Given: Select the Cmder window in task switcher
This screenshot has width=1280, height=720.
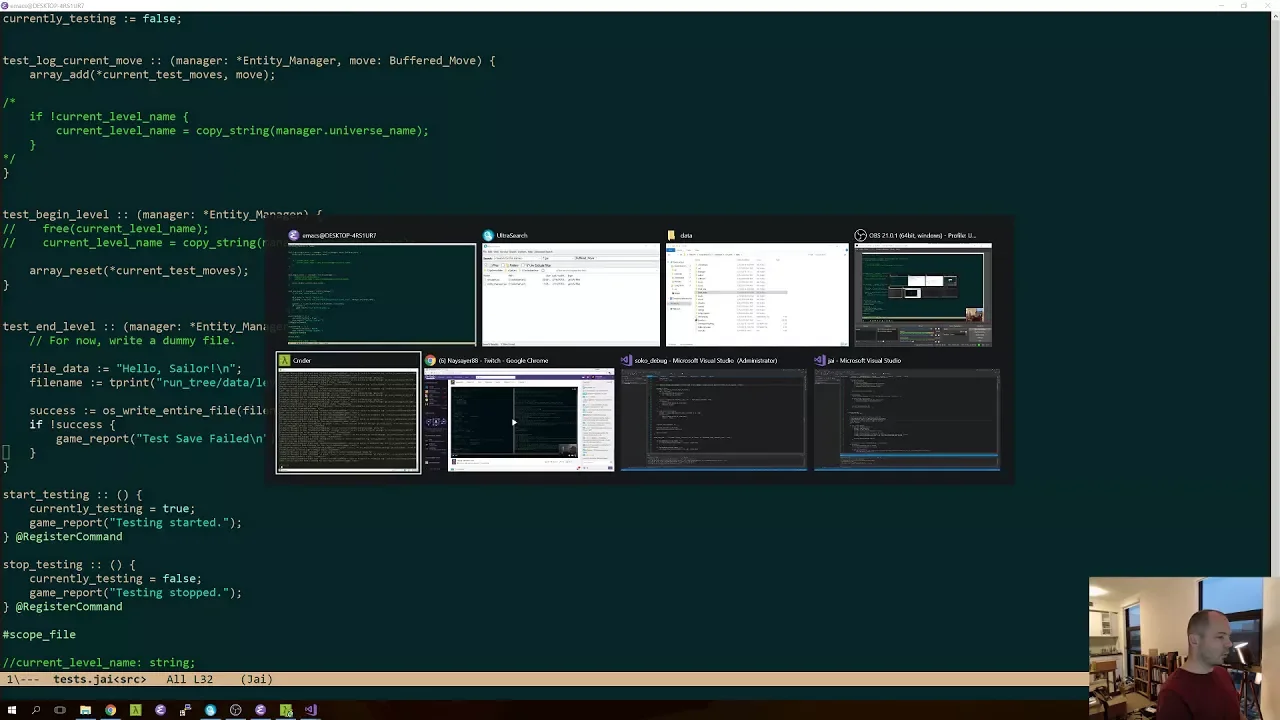Looking at the screenshot, I should (x=348, y=419).
